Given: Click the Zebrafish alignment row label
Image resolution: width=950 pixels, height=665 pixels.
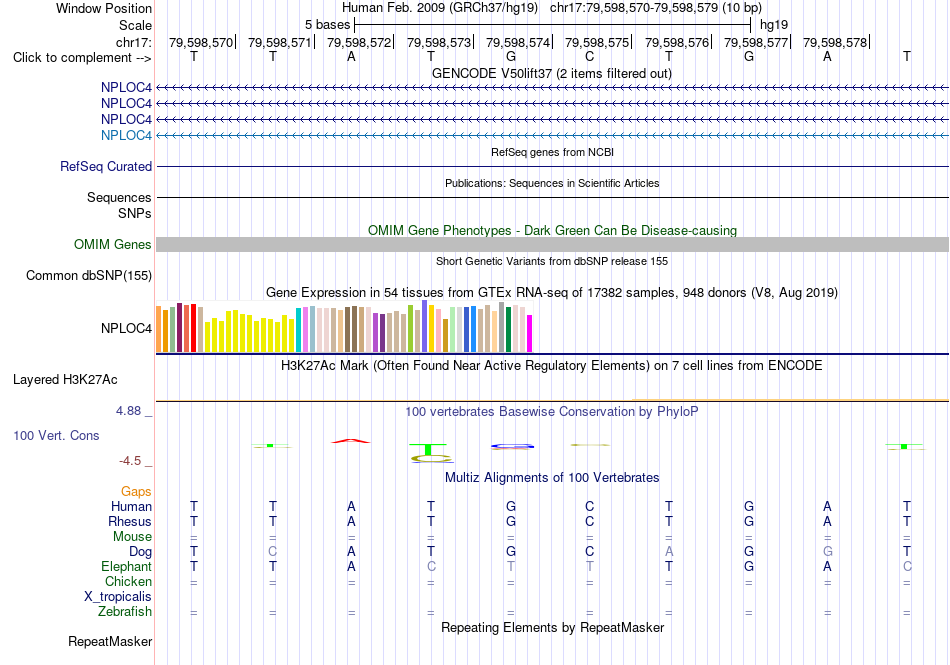Looking at the screenshot, I should pyautogui.click(x=125, y=611).
